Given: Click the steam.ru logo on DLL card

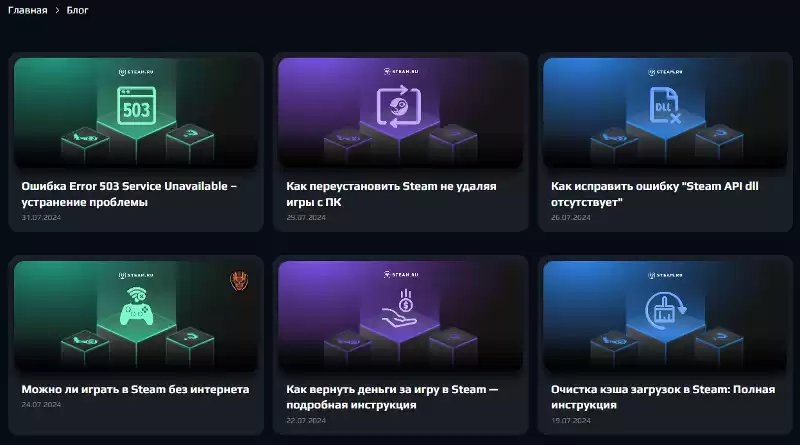Looking at the screenshot, I should tap(665, 72).
